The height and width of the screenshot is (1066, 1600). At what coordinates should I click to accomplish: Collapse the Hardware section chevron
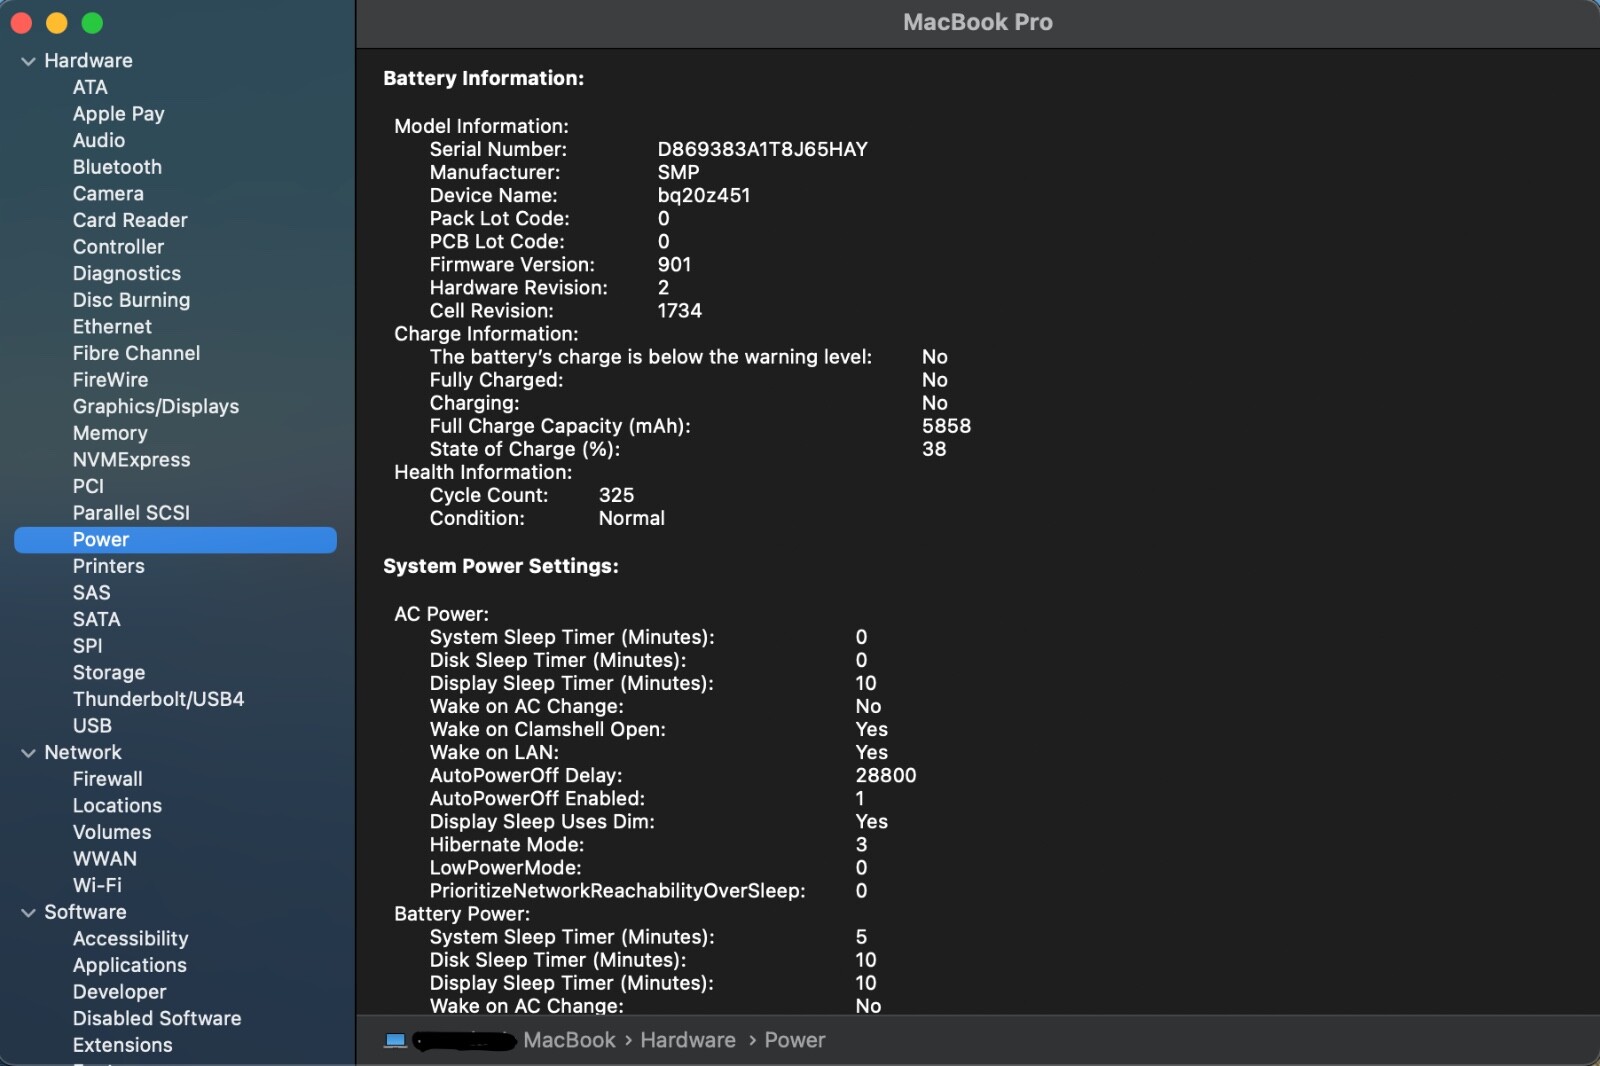[x=28, y=61]
